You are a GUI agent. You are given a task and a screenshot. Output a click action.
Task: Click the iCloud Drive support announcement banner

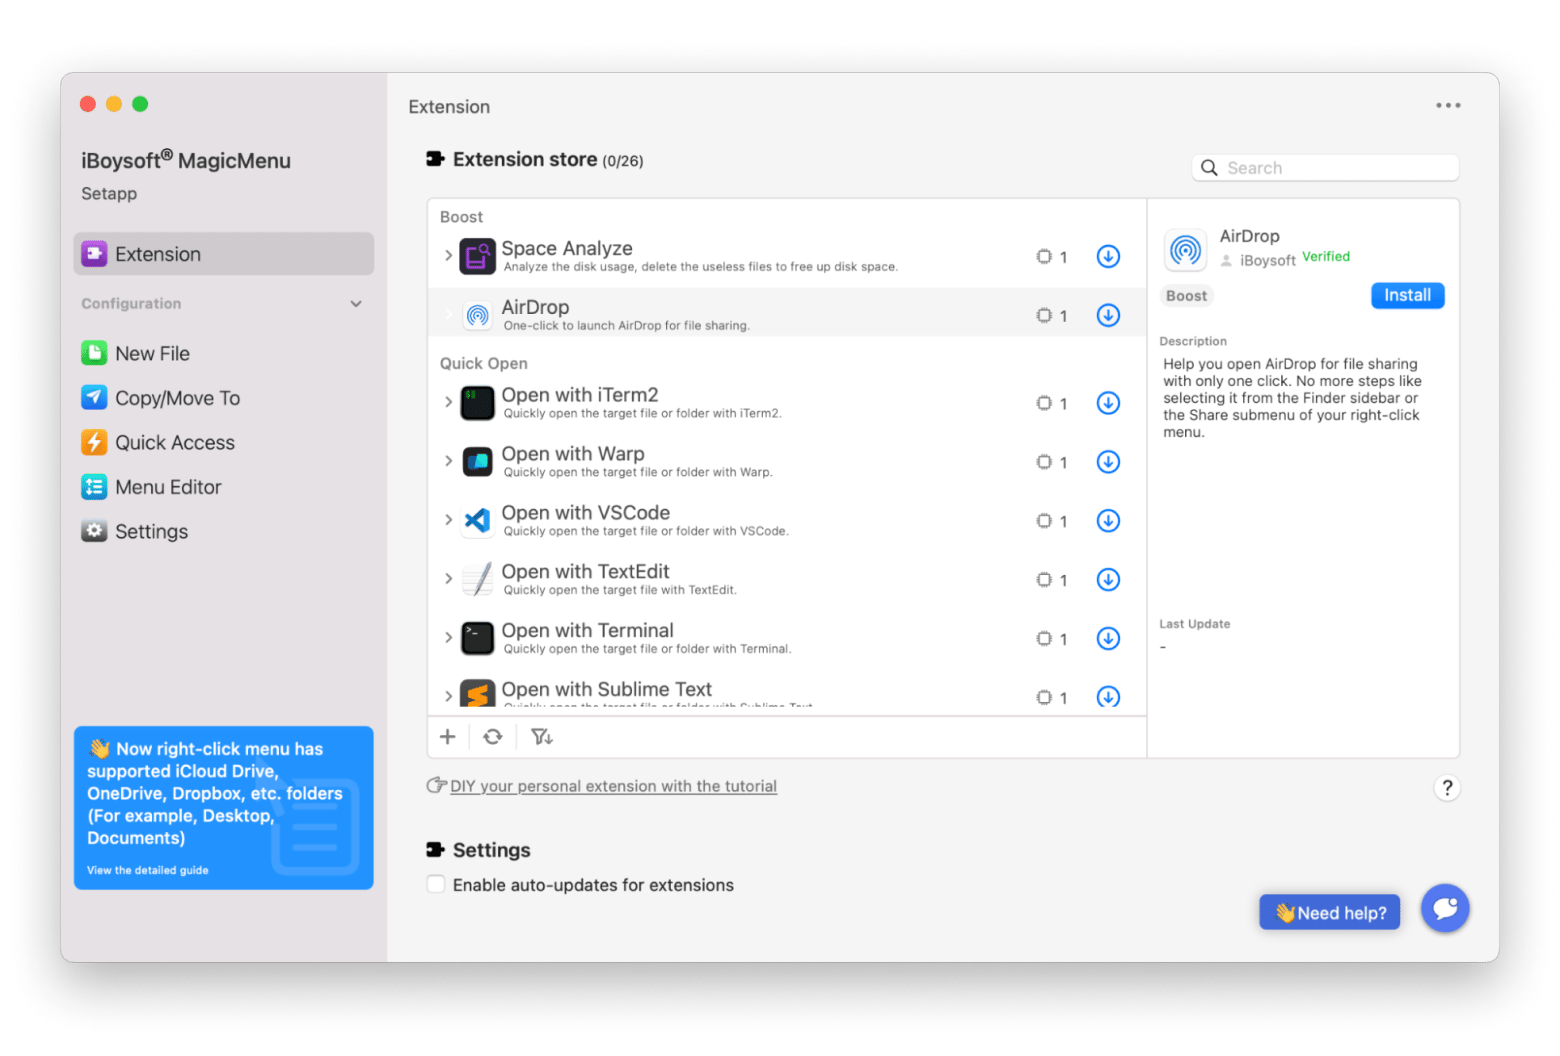tap(224, 808)
